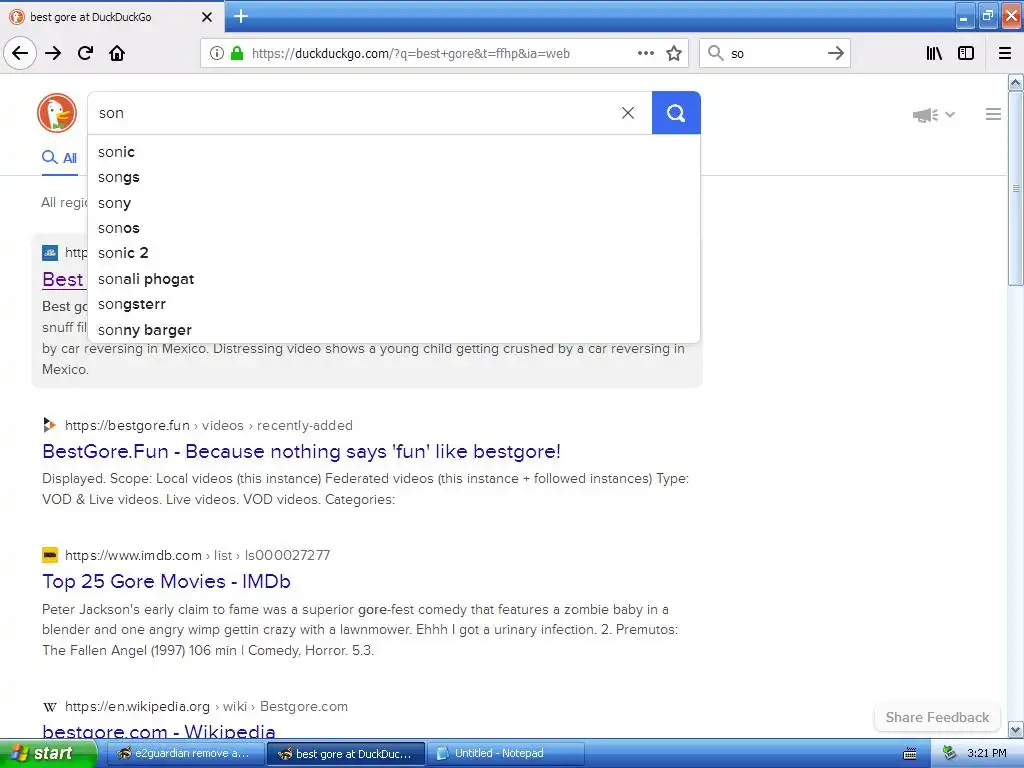Click browser search bar containing 'so'
The width and height of the screenshot is (1024, 768).
point(775,54)
